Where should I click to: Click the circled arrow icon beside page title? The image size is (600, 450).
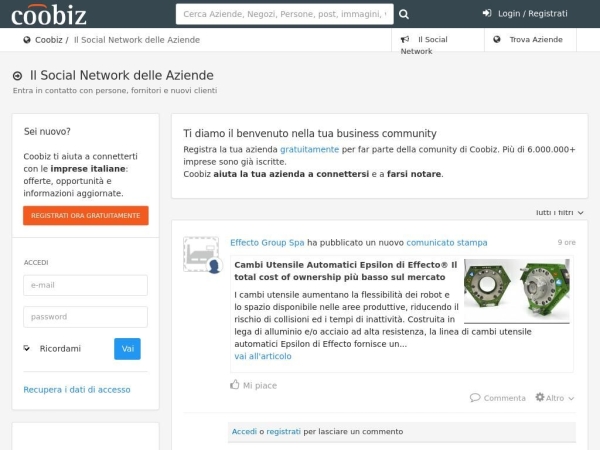click(18, 76)
